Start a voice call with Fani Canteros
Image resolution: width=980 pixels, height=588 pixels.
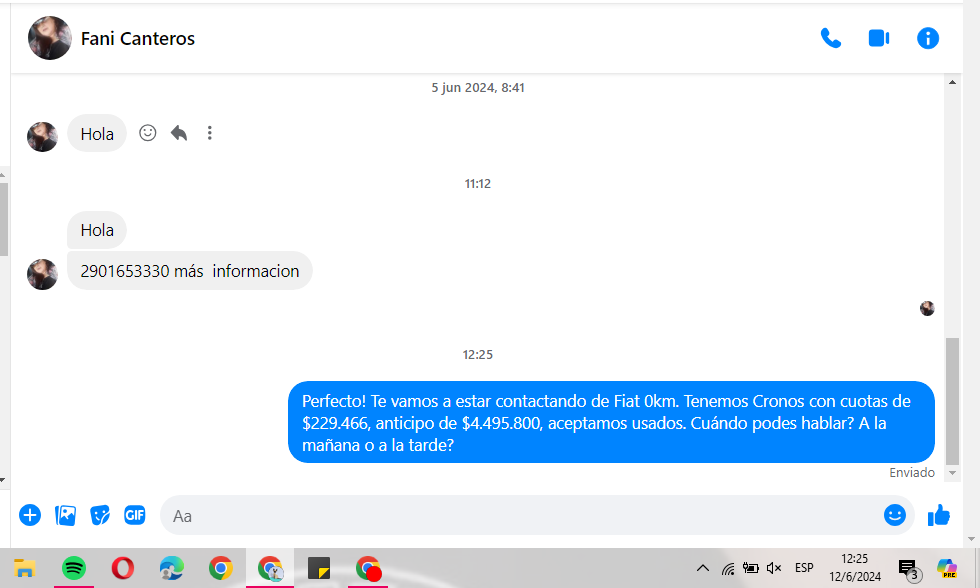point(830,38)
